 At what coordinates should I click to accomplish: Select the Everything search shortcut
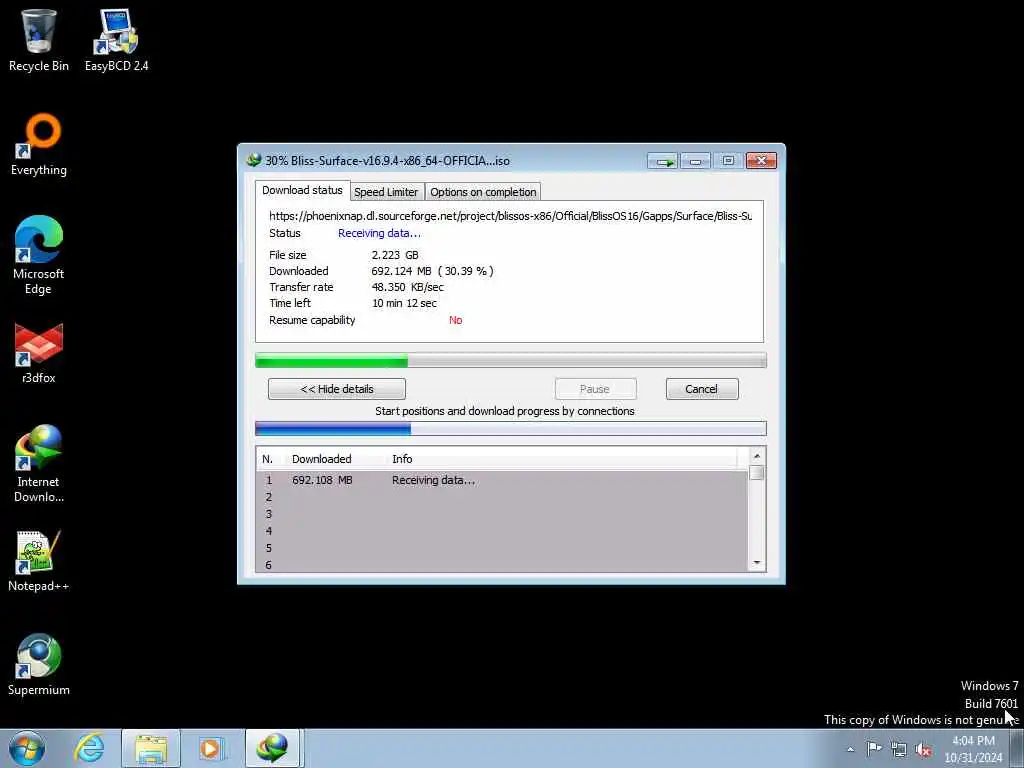pyautogui.click(x=39, y=145)
